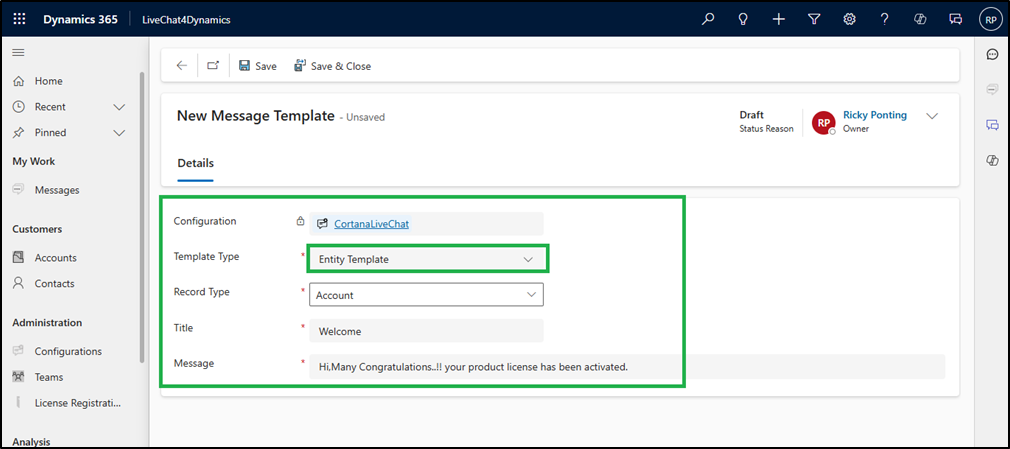Click the plus quick create icon
Image resolution: width=1010 pixels, height=449 pixels.
click(x=779, y=19)
